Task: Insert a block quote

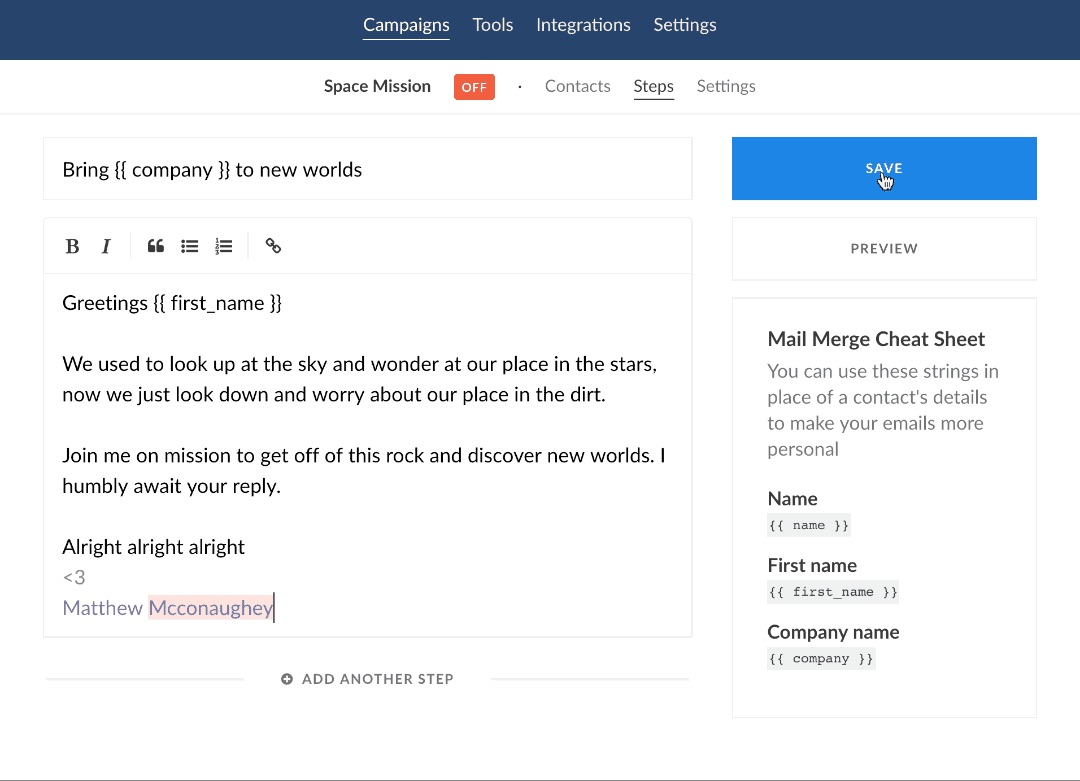Action: click(156, 246)
